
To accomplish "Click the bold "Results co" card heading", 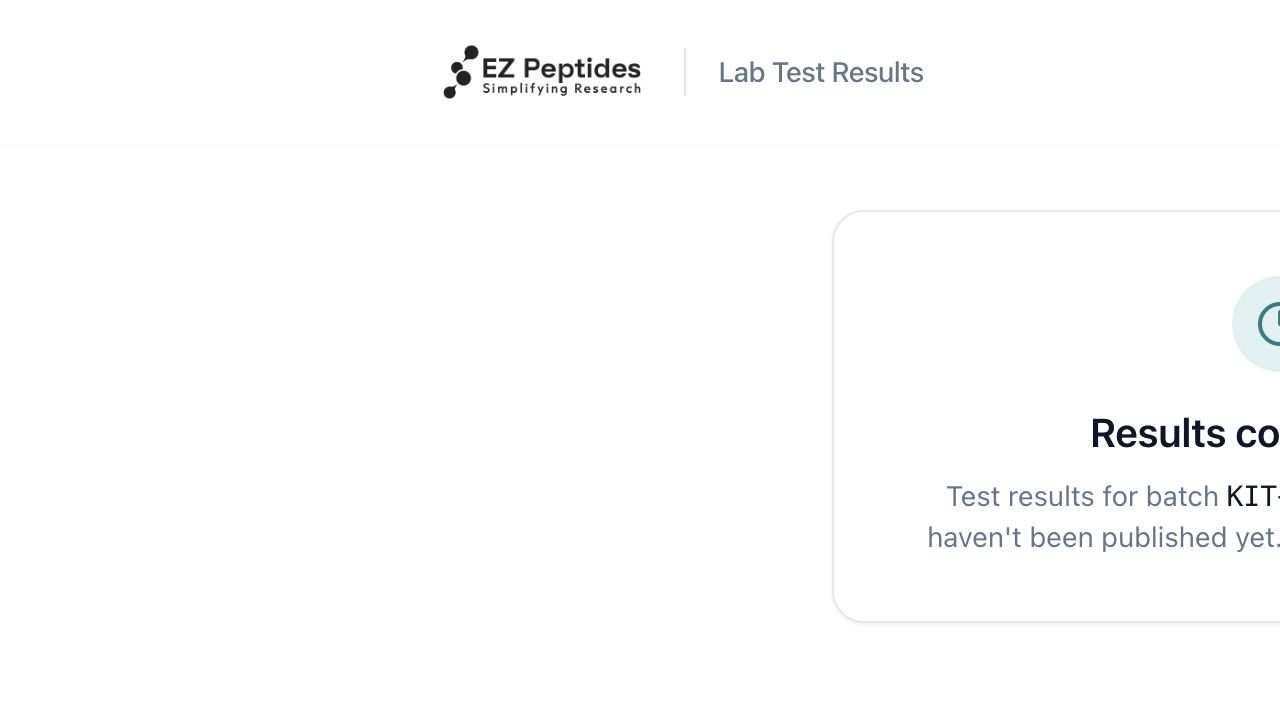I will pos(1185,433).
